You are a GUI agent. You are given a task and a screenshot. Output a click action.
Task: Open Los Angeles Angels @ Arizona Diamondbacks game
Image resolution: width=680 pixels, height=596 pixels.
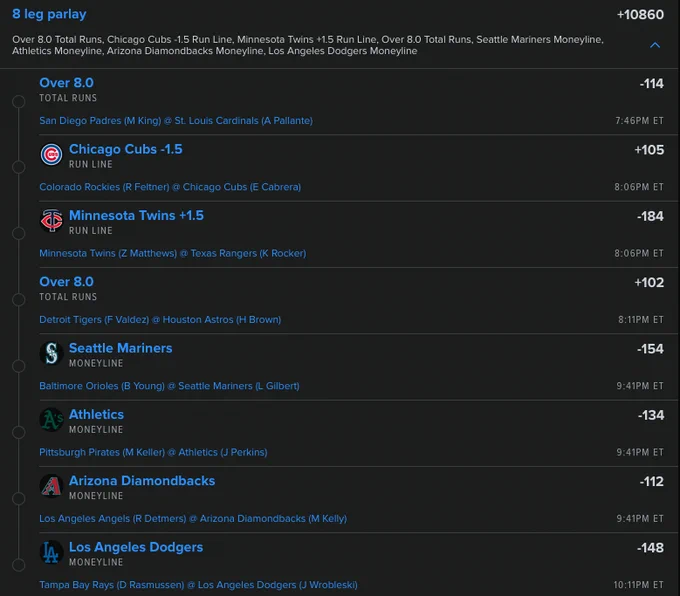(193, 519)
